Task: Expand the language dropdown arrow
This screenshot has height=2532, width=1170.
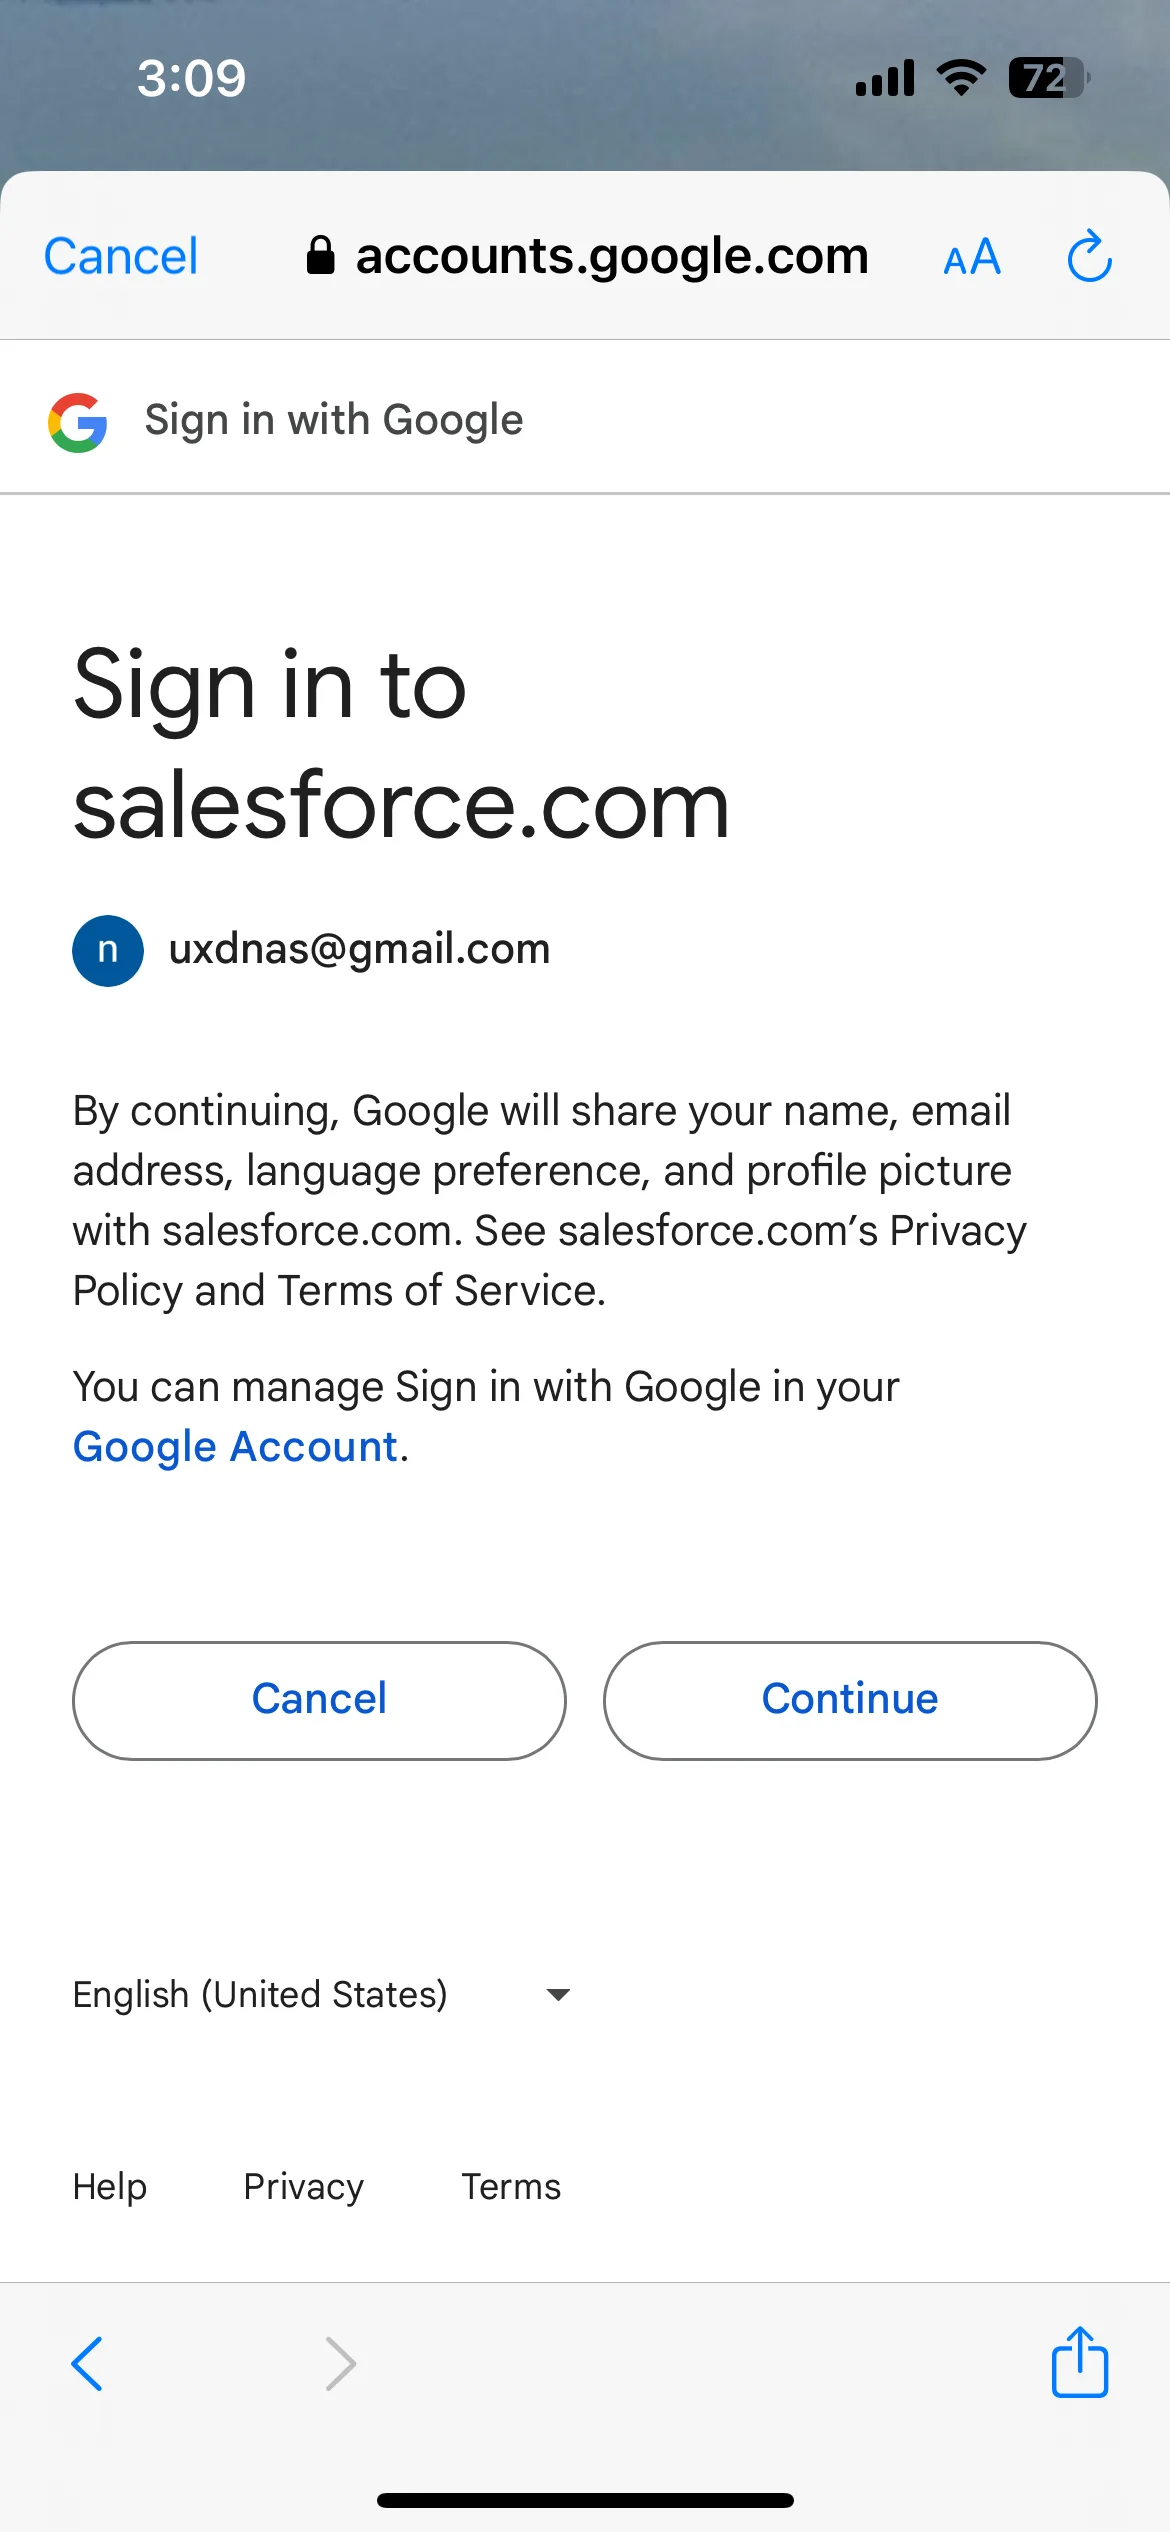Action: click(x=558, y=1995)
